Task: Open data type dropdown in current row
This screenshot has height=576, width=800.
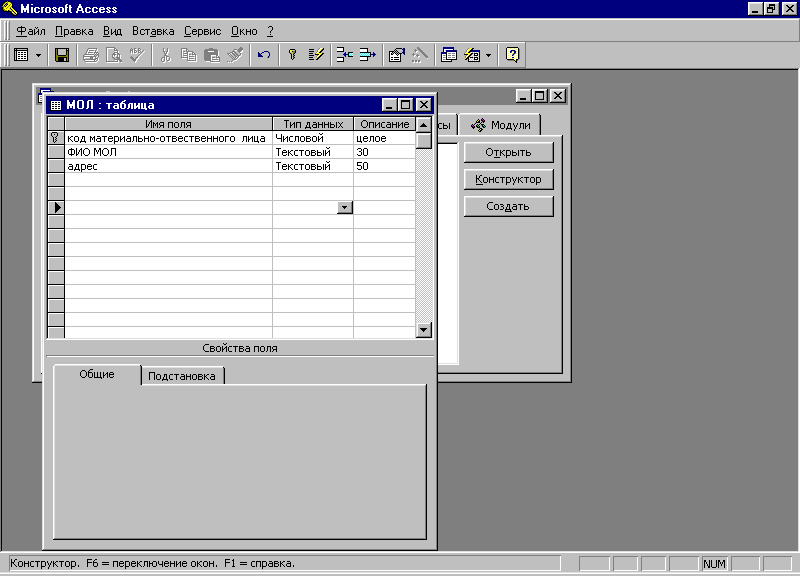Action: [x=345, y=207]
